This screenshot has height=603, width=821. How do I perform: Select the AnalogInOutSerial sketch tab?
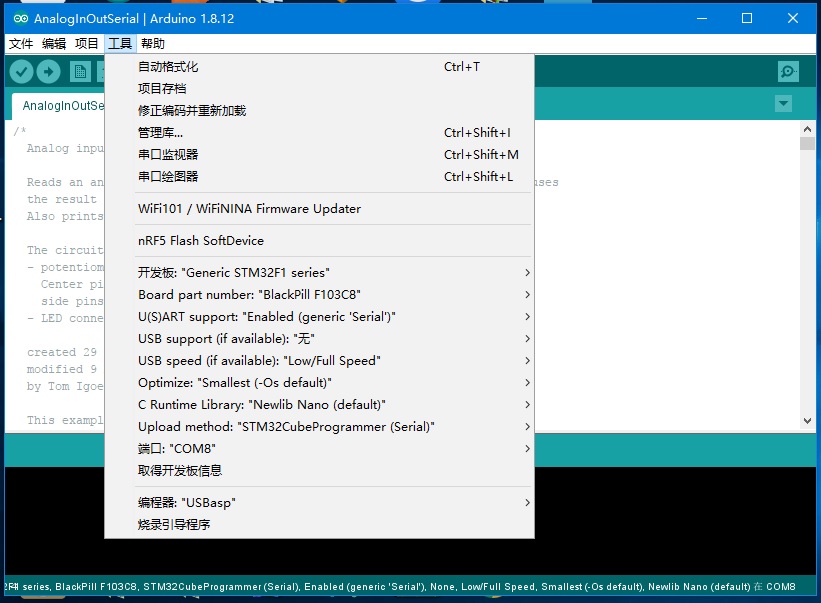(58, 106)
